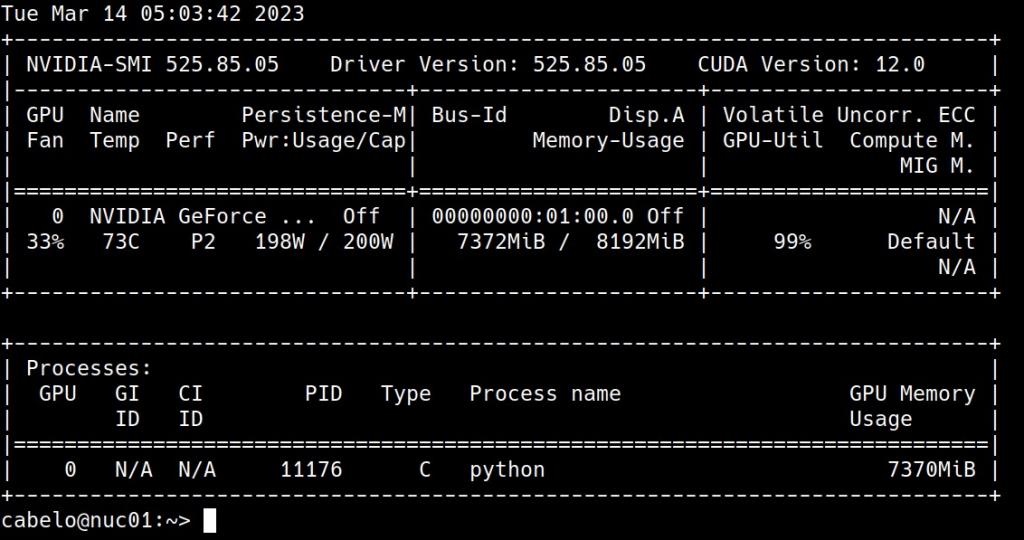1024x540 pixels.
Task: Select the Bus-Id value 00000000:01:00.0
Action: point(532,216)
